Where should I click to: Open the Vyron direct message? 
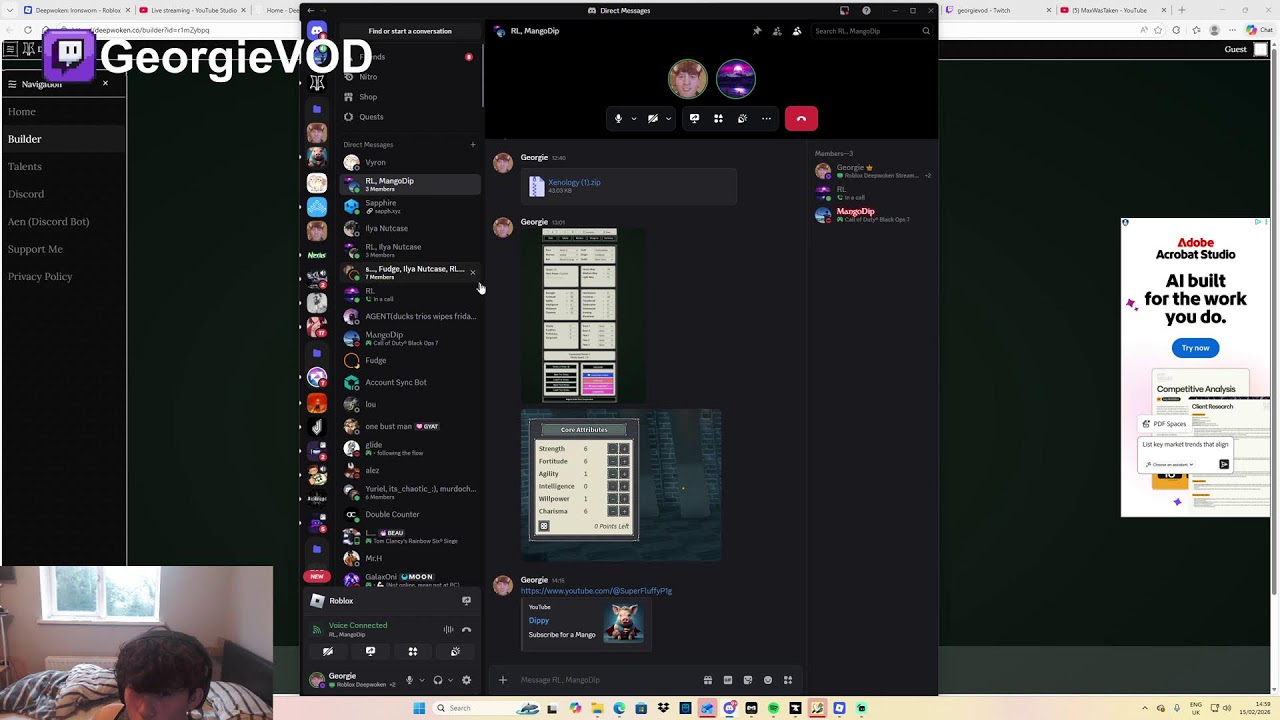click(410, 162)
